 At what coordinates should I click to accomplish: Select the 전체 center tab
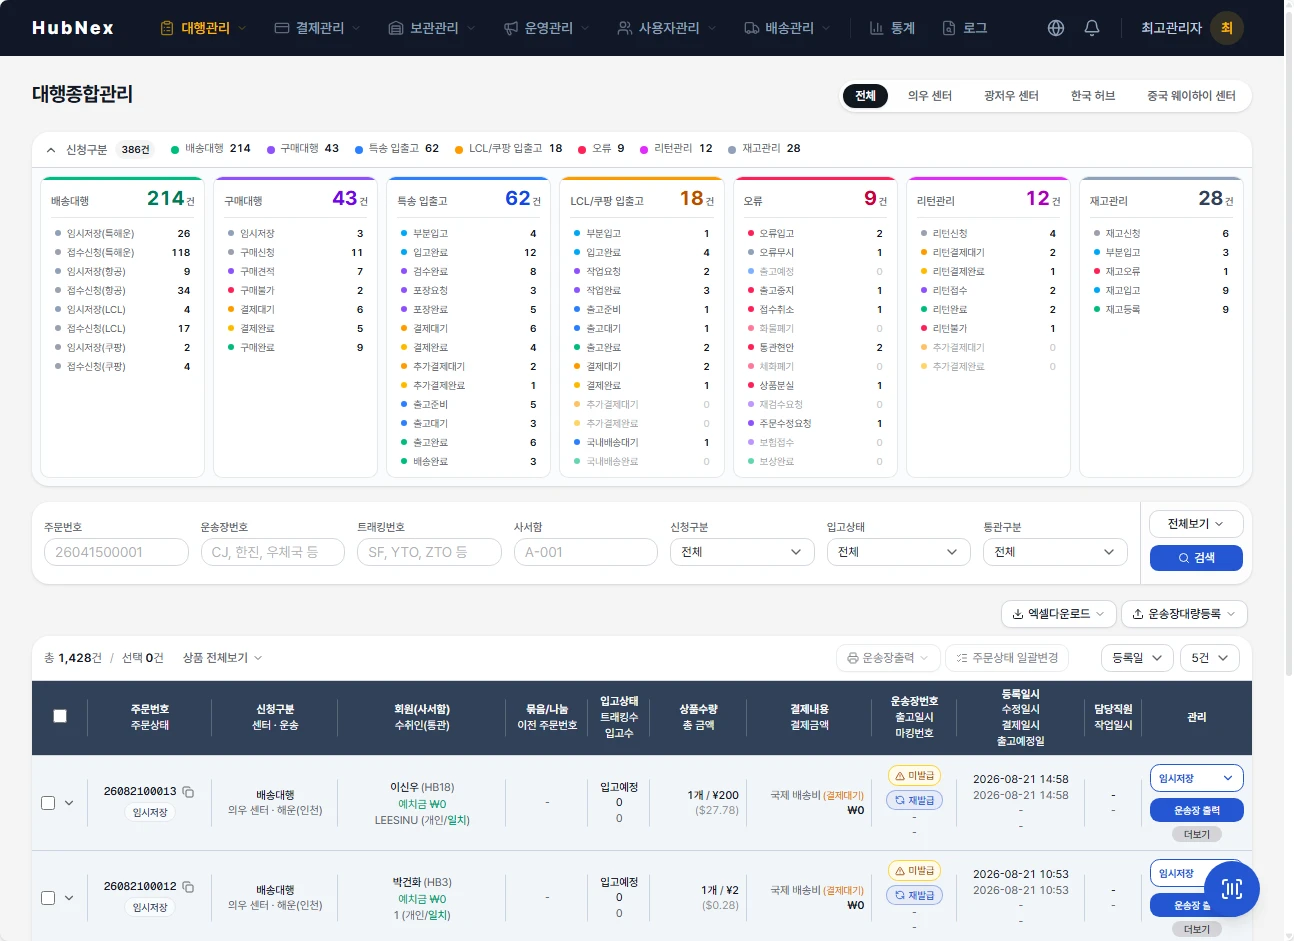point(865,96)
